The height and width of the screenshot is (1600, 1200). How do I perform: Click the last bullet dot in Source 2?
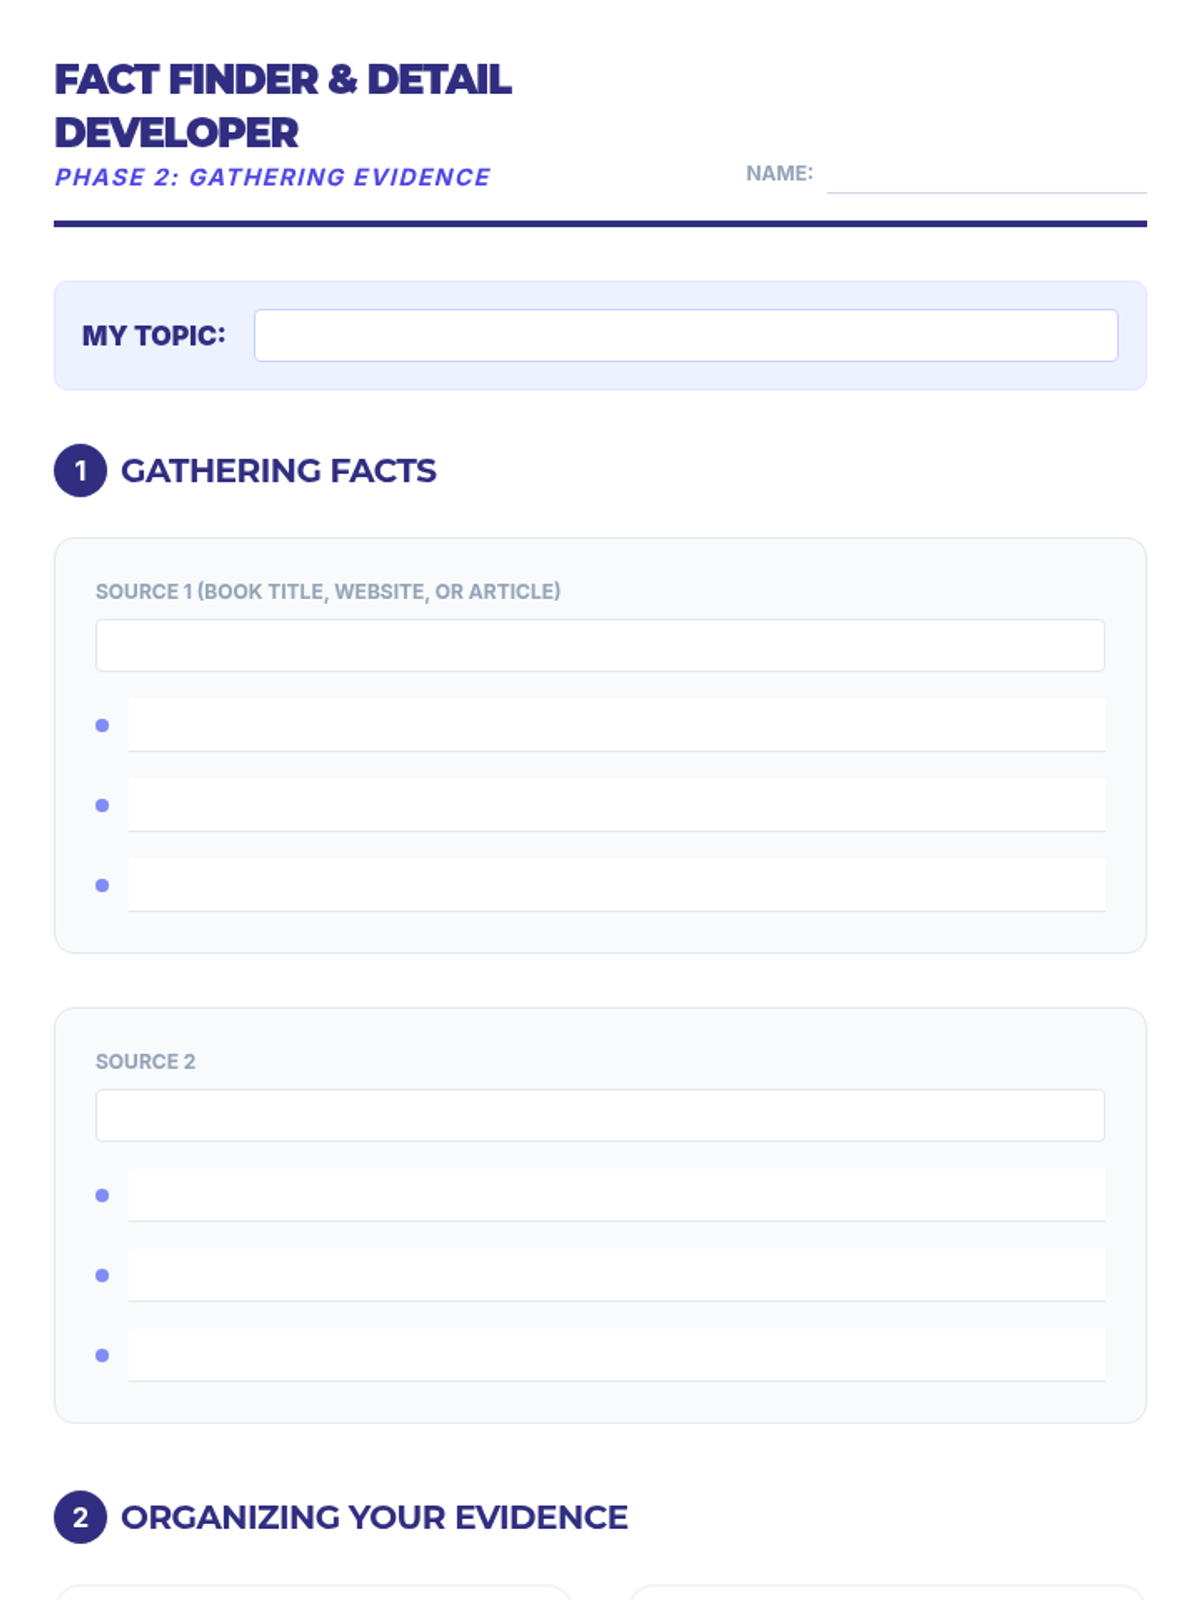click(102, 1356)
